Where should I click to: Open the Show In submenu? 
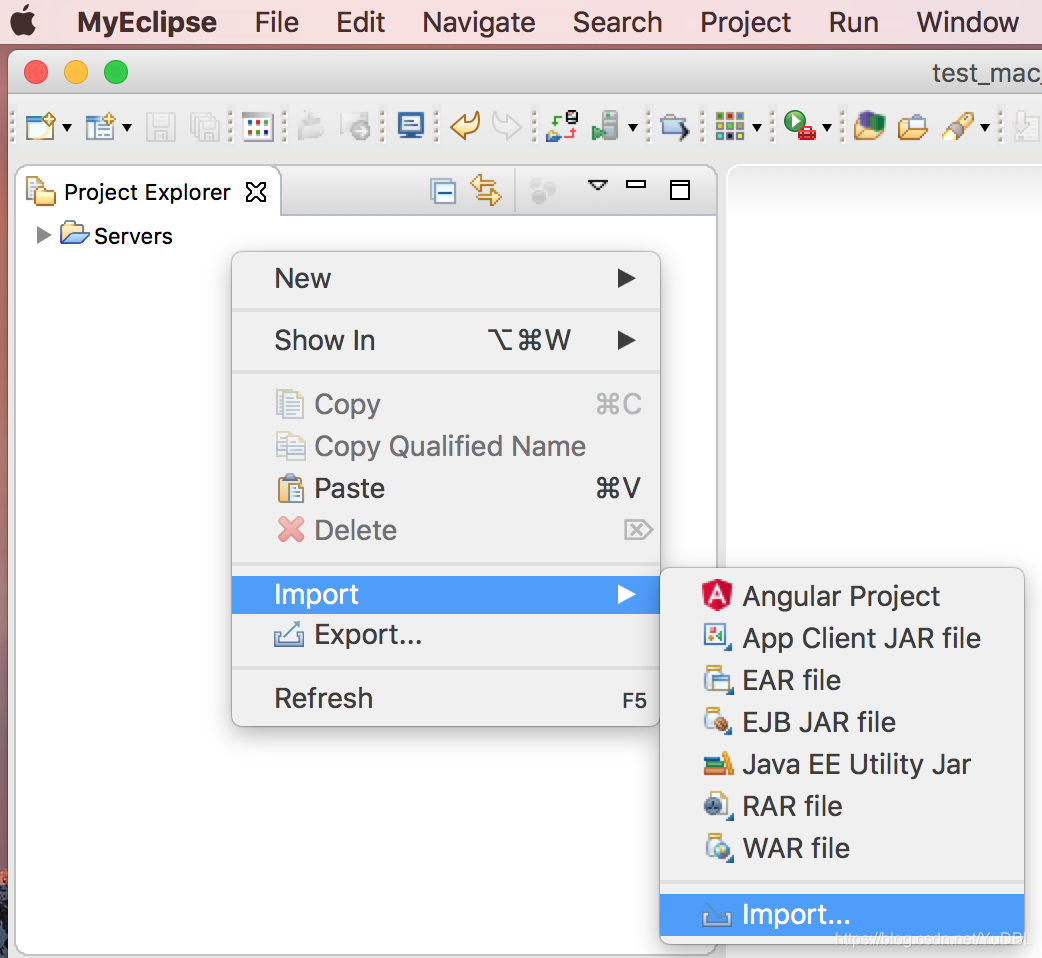coord(446,340)
